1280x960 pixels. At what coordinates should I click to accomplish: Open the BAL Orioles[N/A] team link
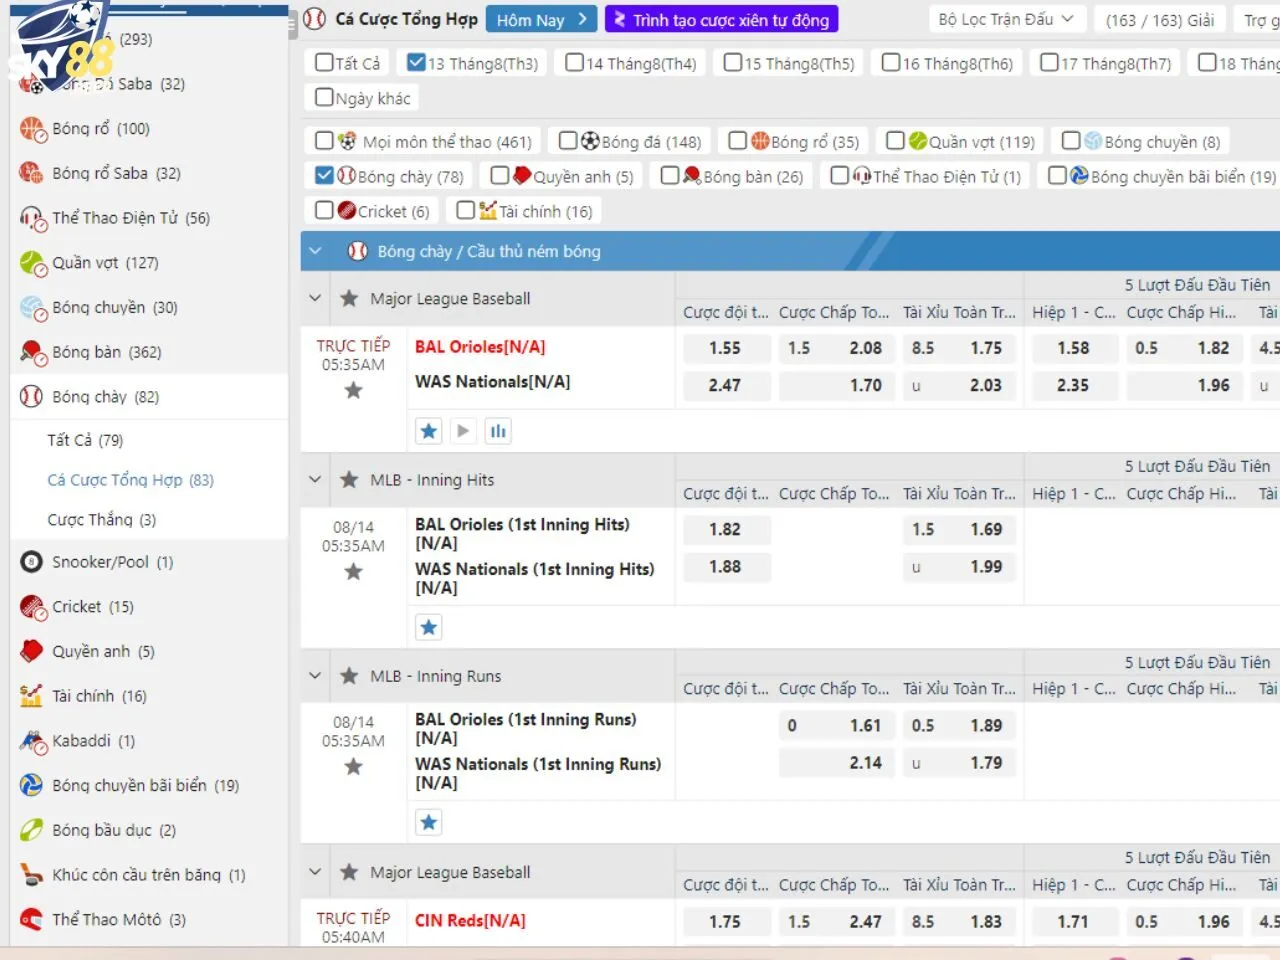coord(480,347)
